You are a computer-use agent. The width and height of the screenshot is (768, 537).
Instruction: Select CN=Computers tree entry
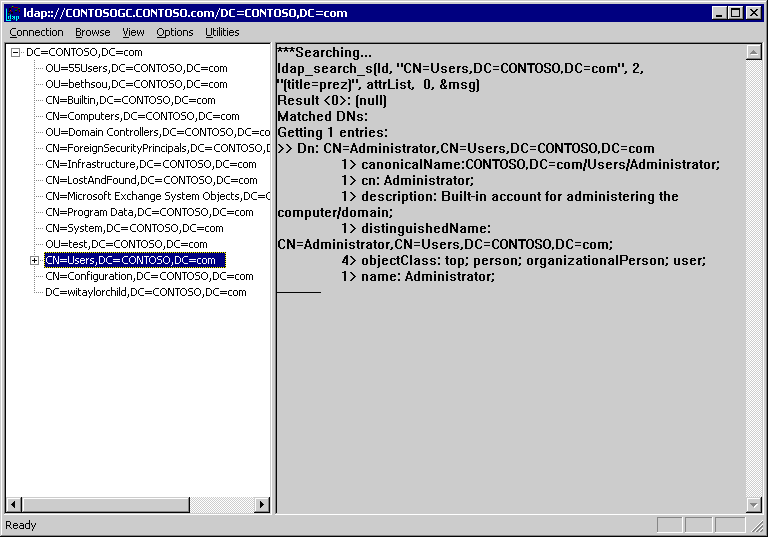[142, 116]
